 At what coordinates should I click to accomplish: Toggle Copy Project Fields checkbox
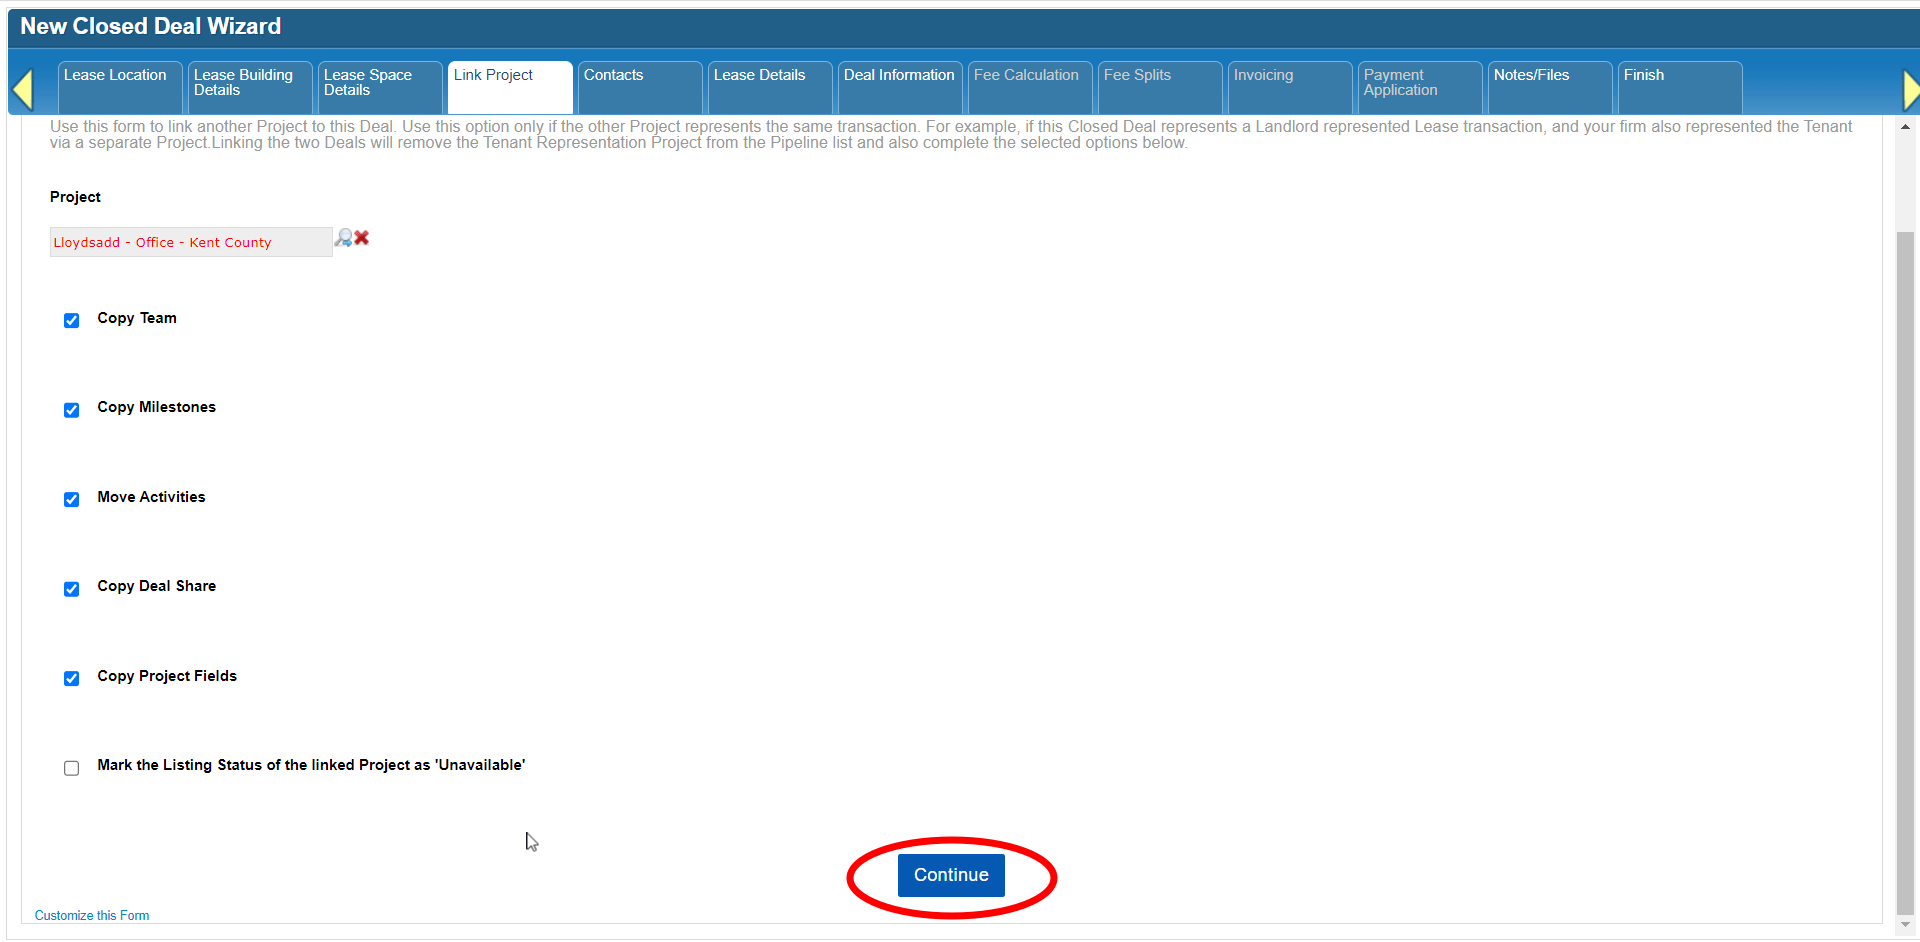pos(72,679)
